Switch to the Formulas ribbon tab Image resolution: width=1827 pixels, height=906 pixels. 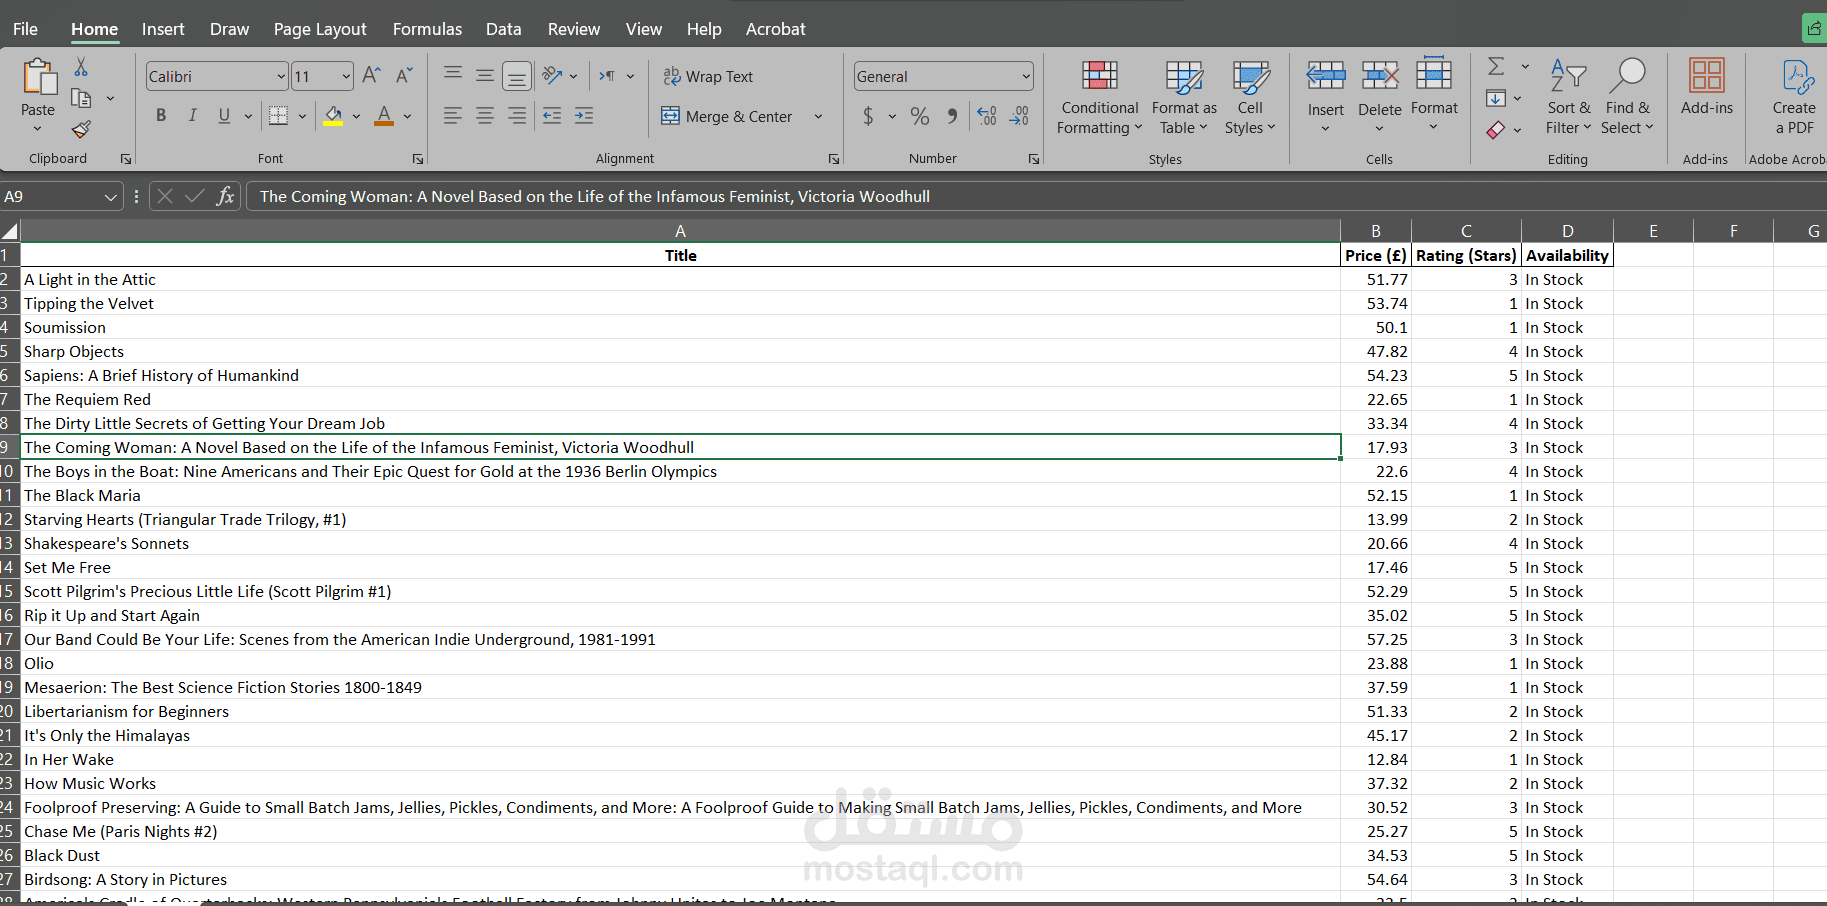point(427,29)
